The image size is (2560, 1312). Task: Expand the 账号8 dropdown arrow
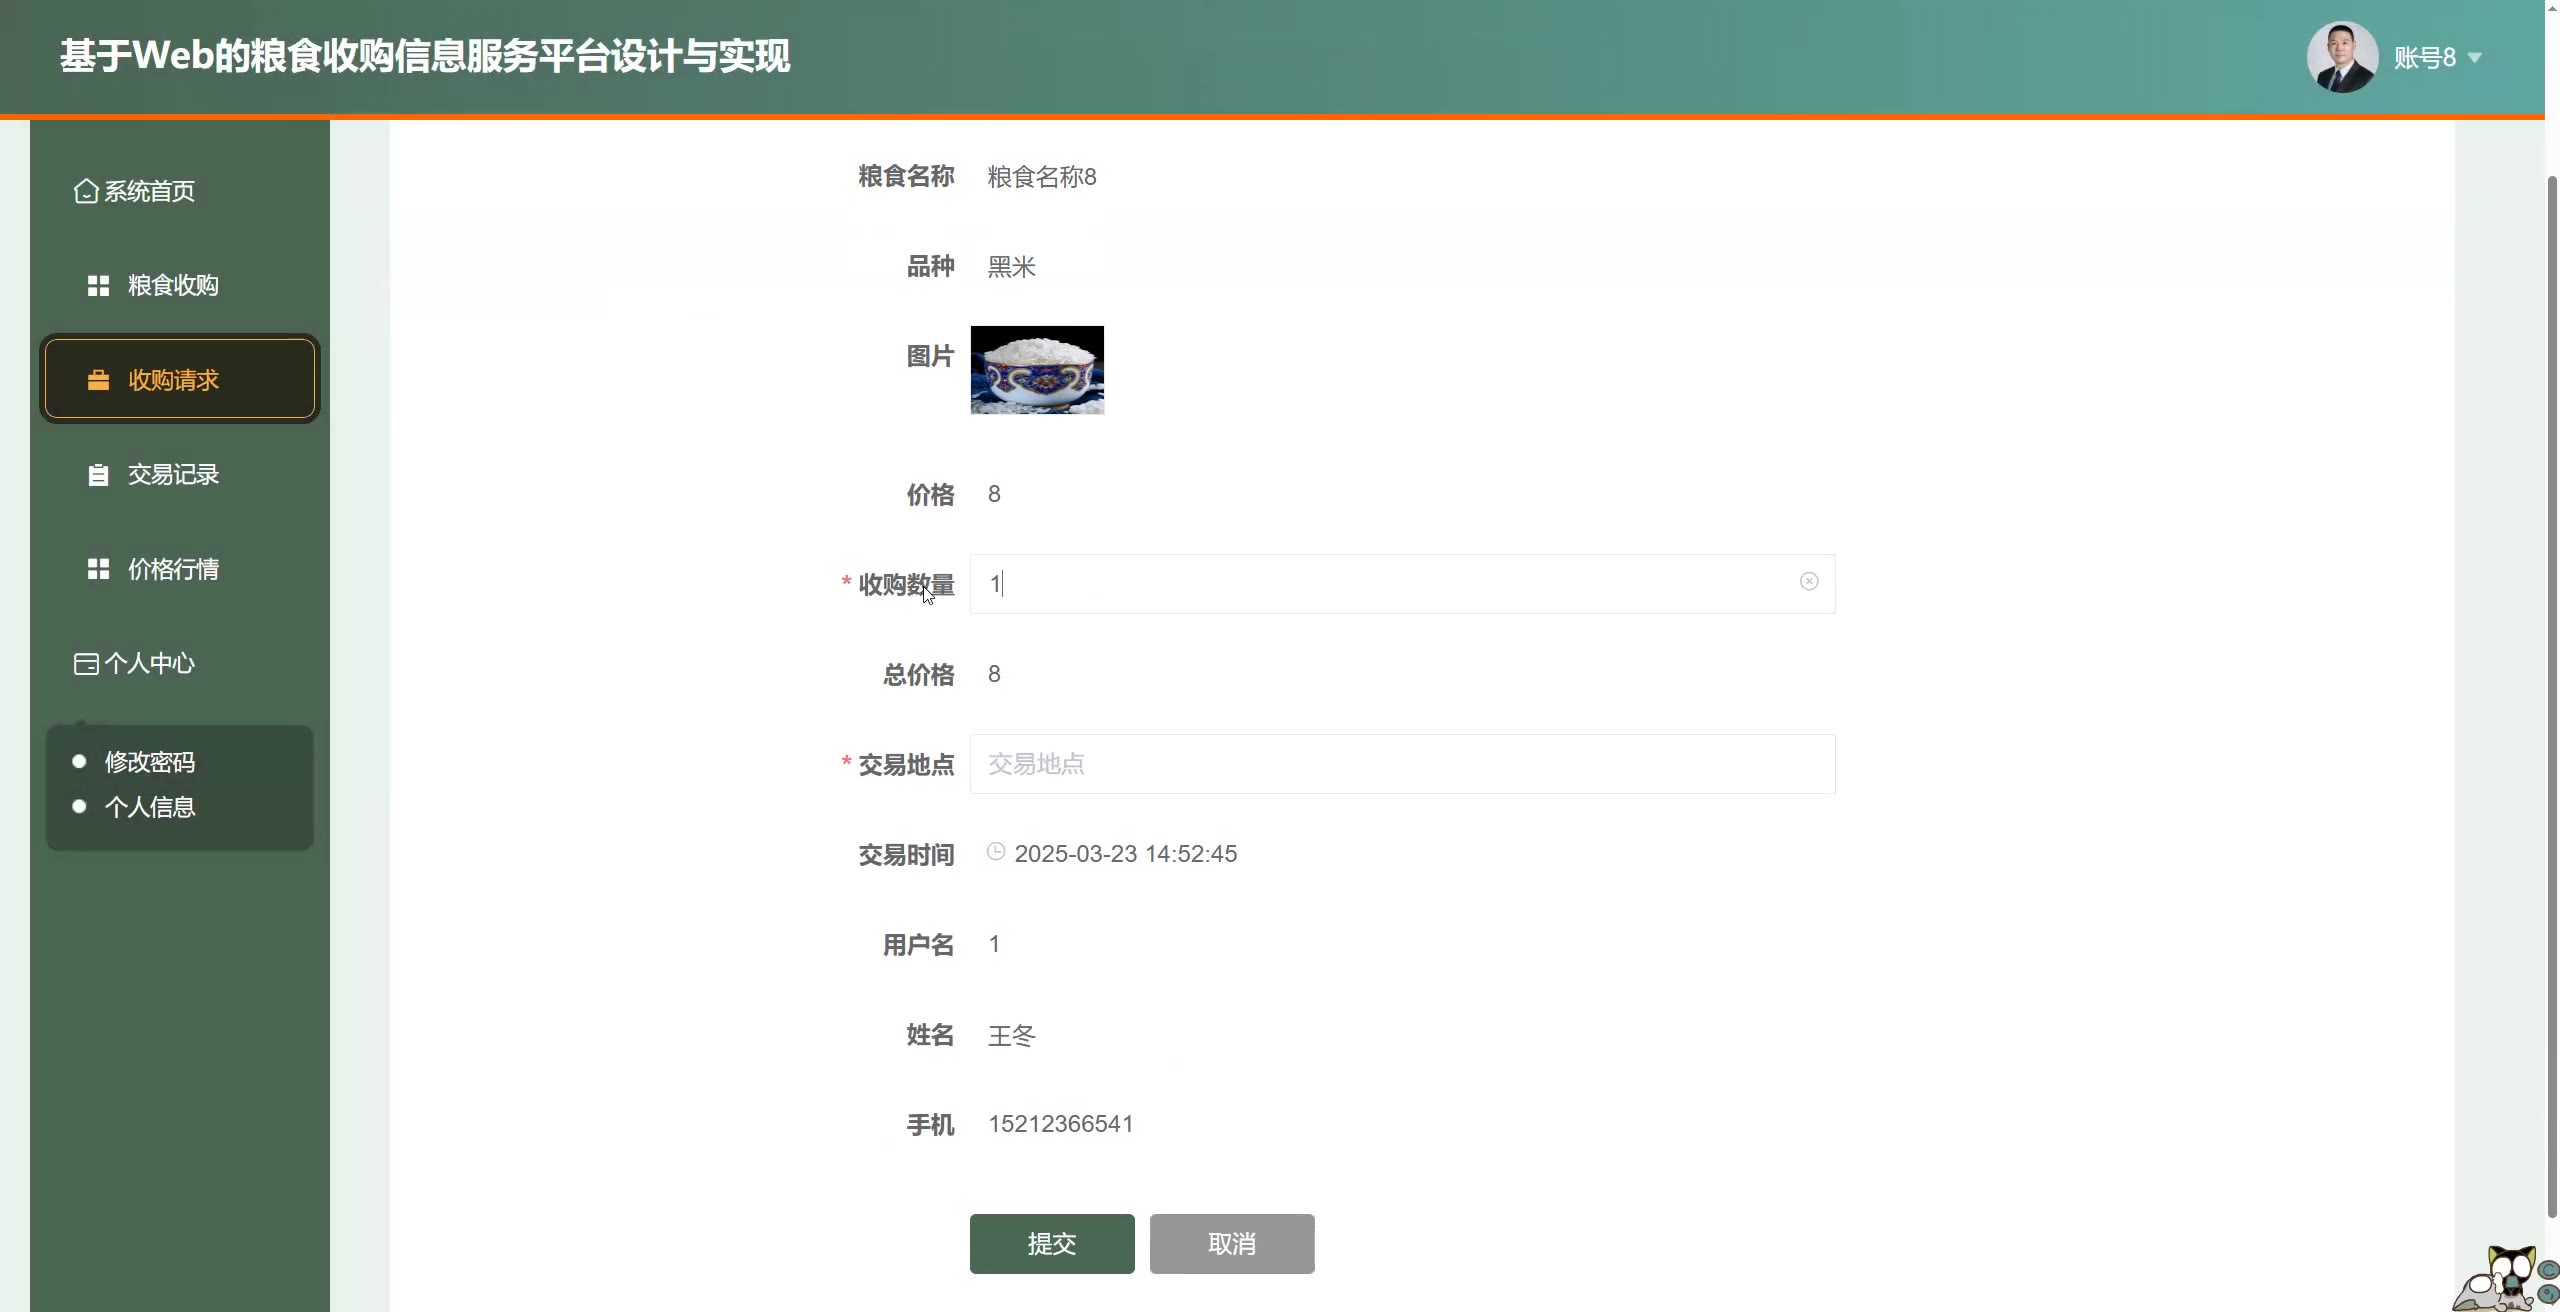point(2475,58)
